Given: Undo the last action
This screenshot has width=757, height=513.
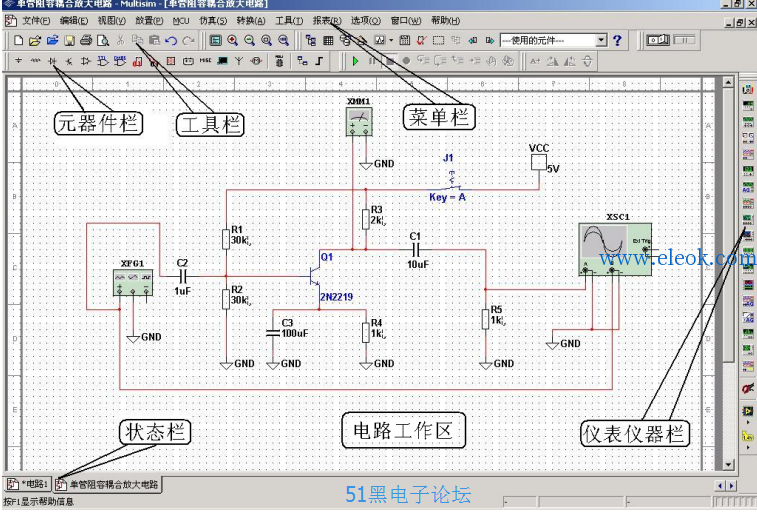Looking at the screenshot, I should click(171, 41).
